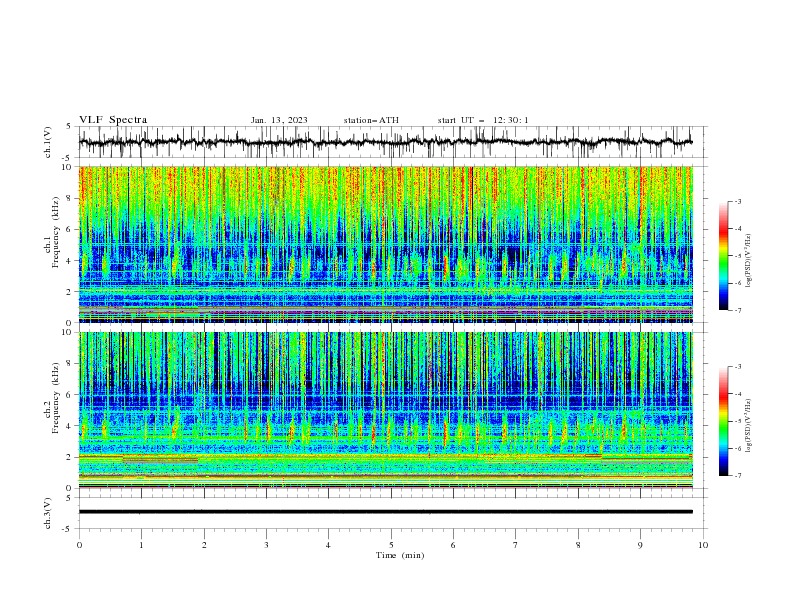Click the date 'Jan. 13, 2023'
The width and height of the screenshot is (792, 612).
tap(279, 120)
